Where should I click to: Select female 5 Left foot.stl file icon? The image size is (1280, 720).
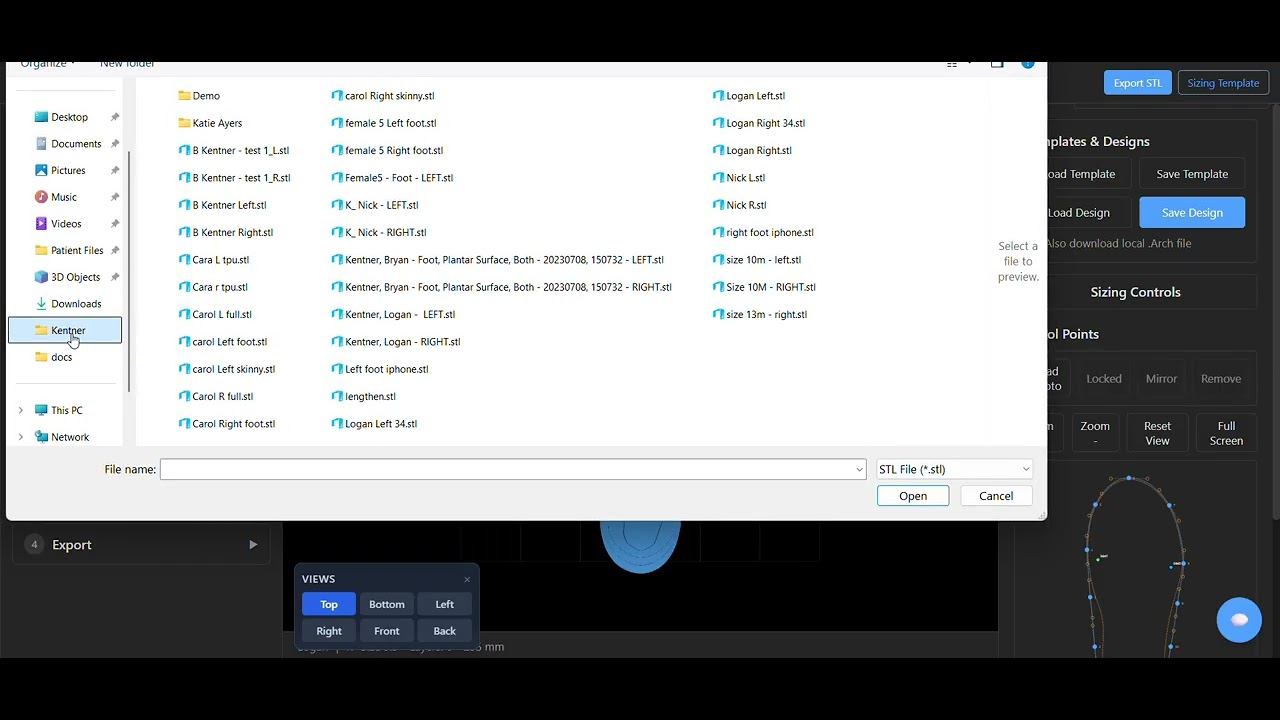[x=337, y=123]
